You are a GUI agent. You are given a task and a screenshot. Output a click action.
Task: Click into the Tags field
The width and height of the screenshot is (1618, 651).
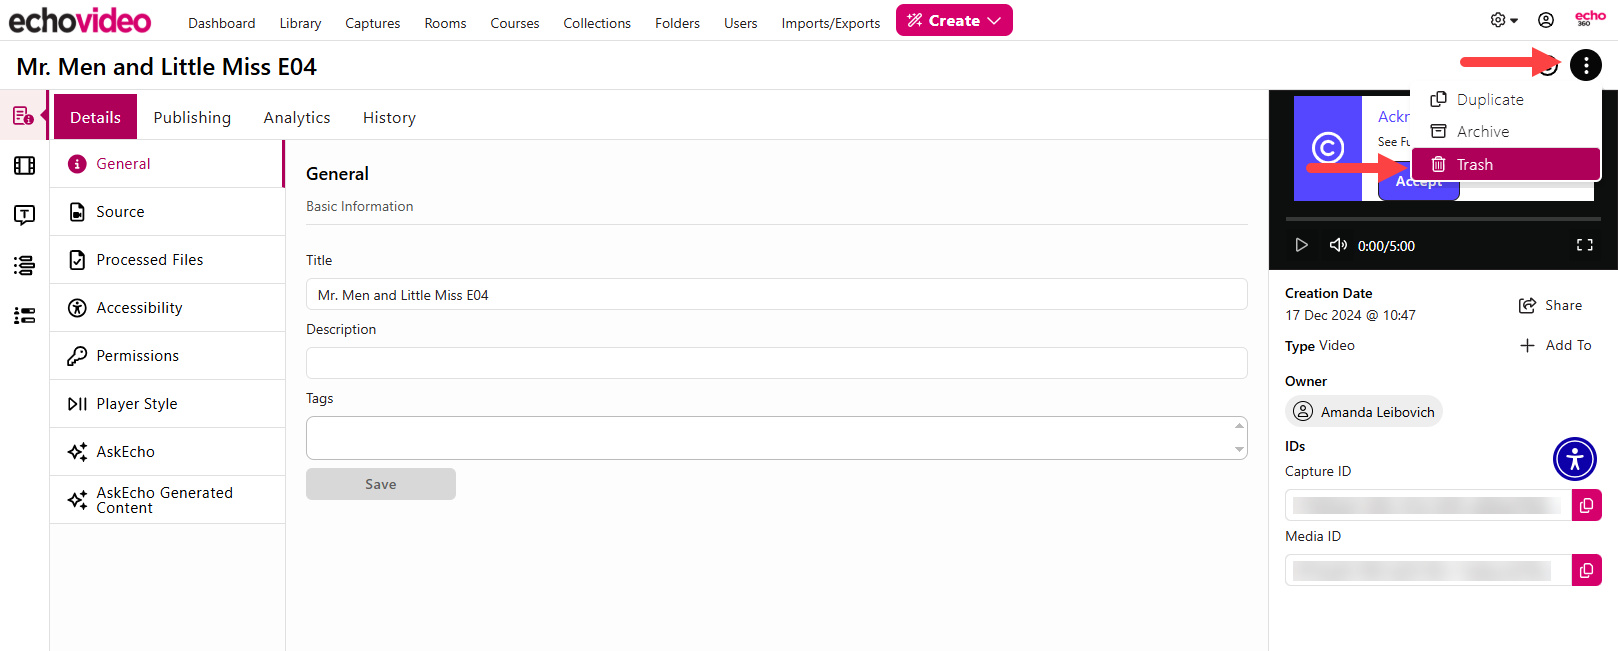(776, 438)
